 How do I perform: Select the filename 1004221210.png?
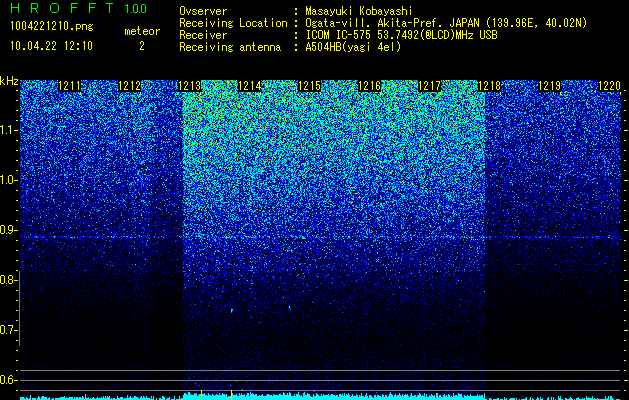pos(52,27)
